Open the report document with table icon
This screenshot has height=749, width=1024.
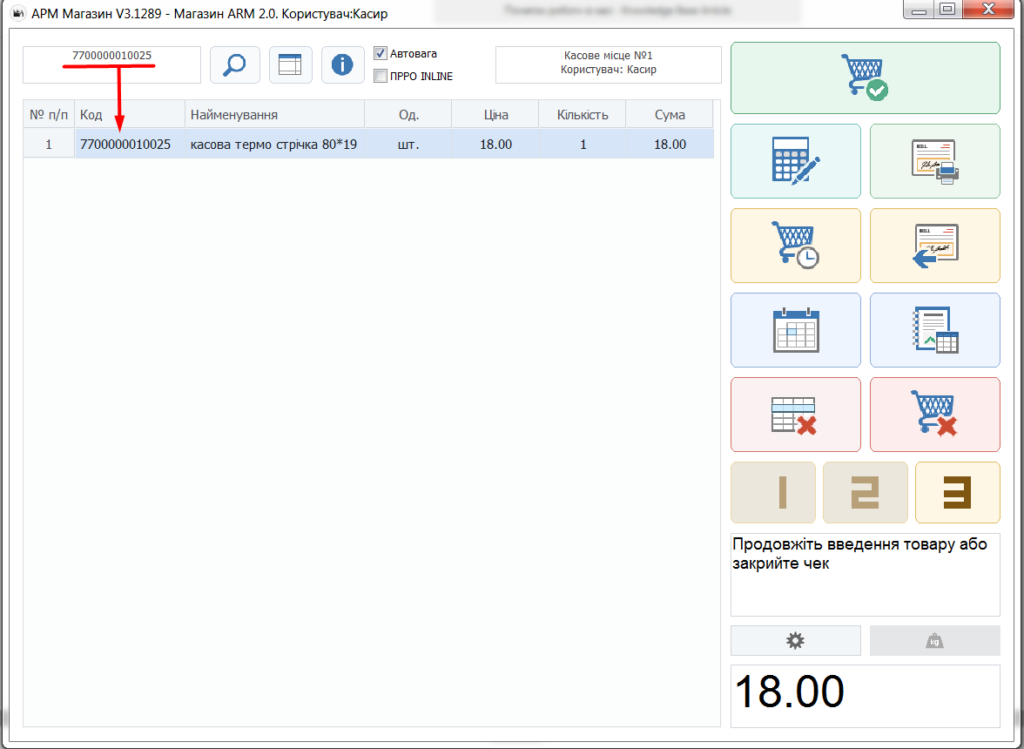click(x=935, y=330)
